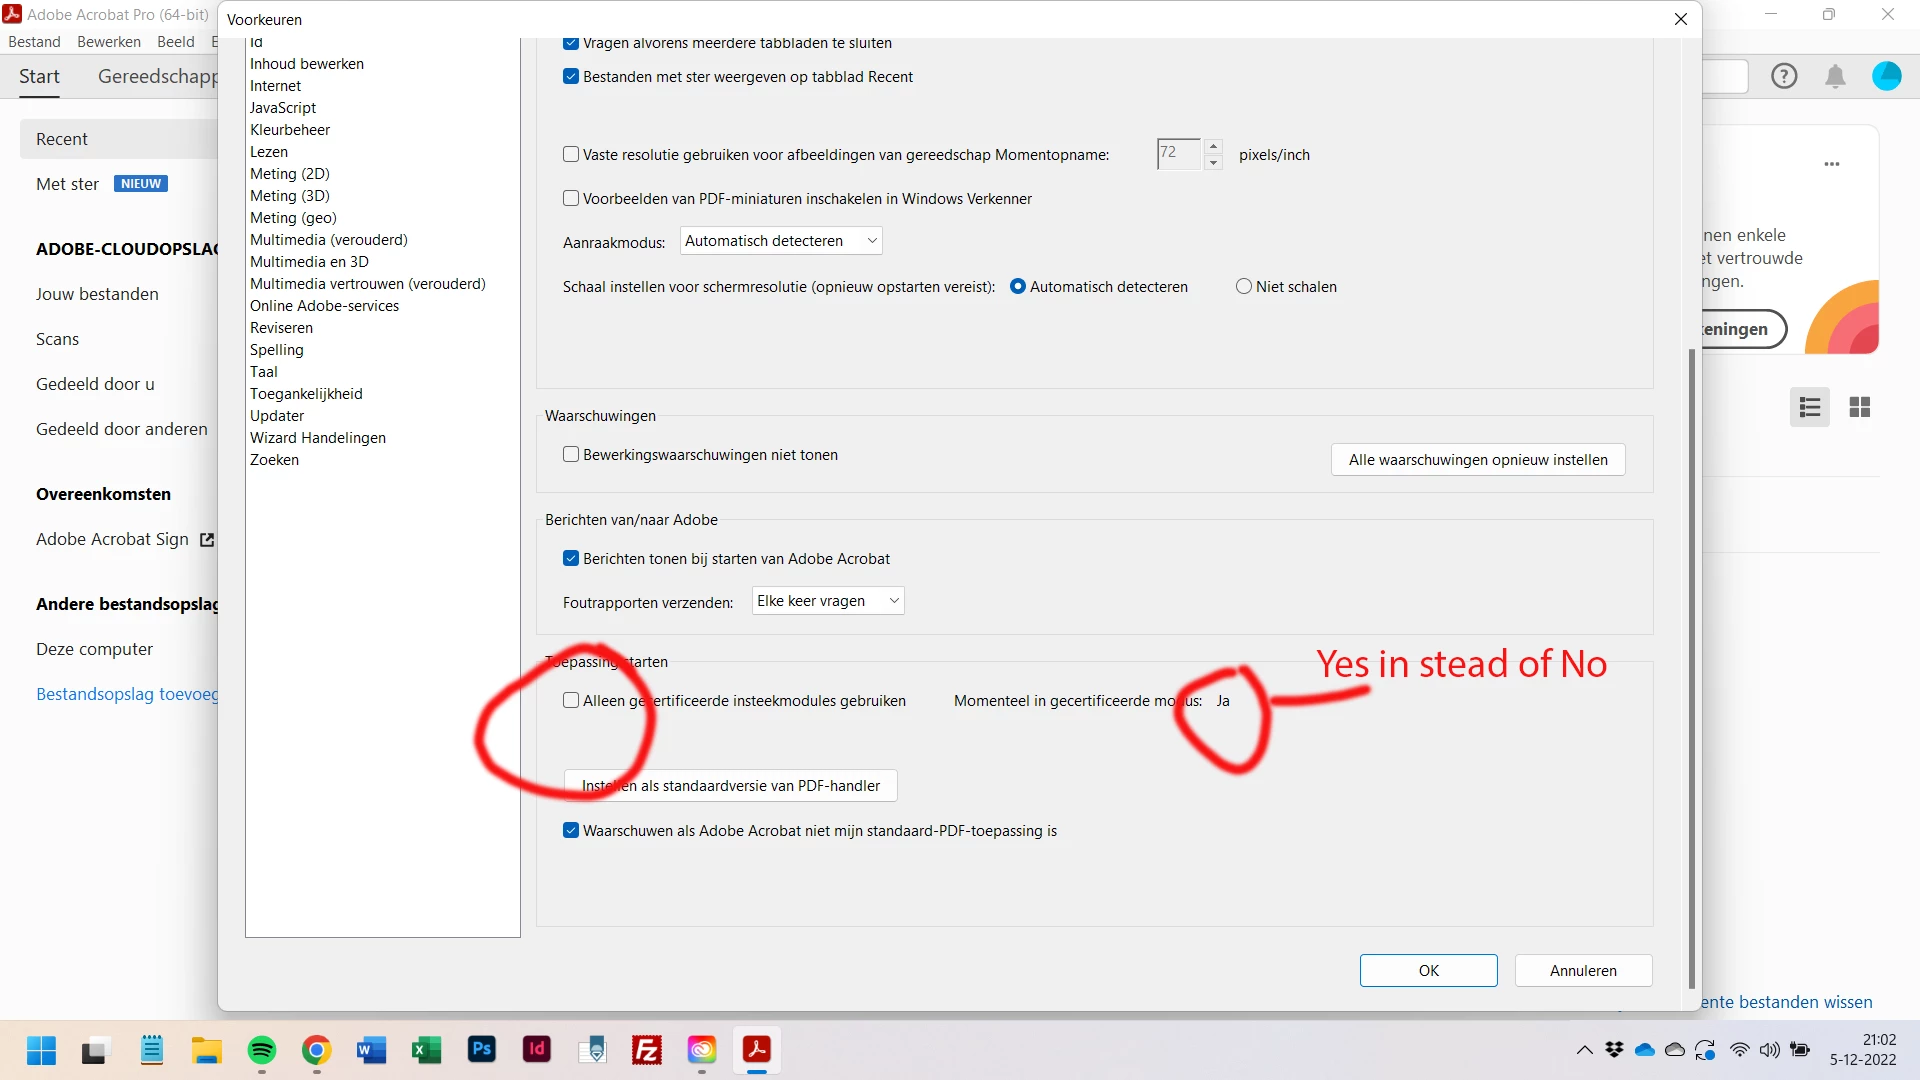This screenshot has width=1920, height=1080.
Task: Open the Help question mark icon
Action: (x=1784, y=76)
